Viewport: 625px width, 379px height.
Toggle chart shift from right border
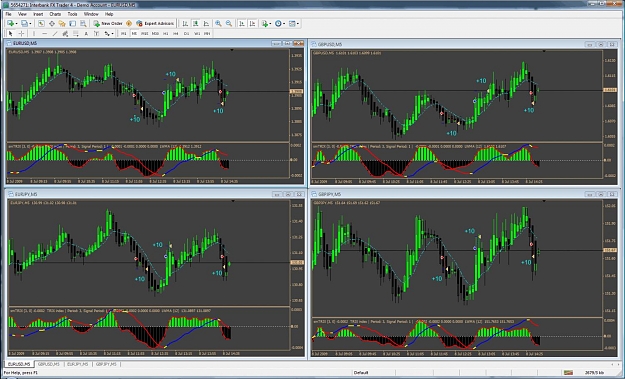pos(252,24)
